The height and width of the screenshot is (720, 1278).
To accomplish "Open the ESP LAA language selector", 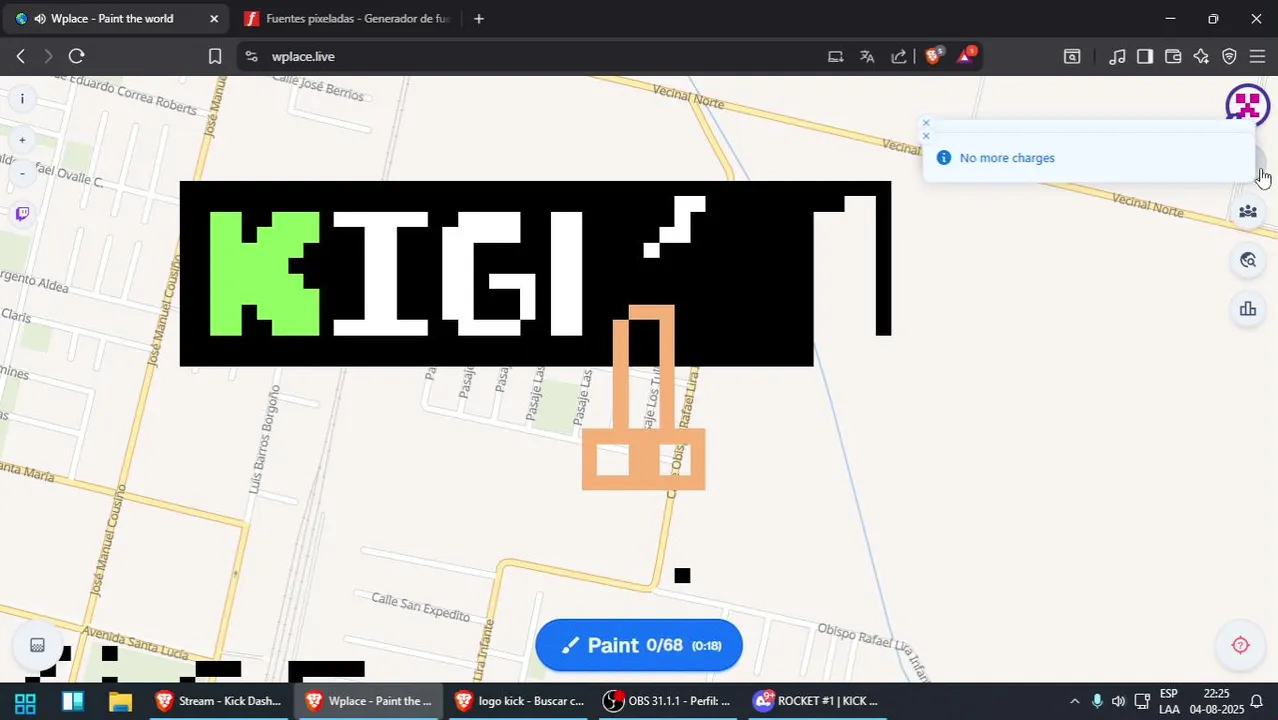I will [x=1169, y=701].
